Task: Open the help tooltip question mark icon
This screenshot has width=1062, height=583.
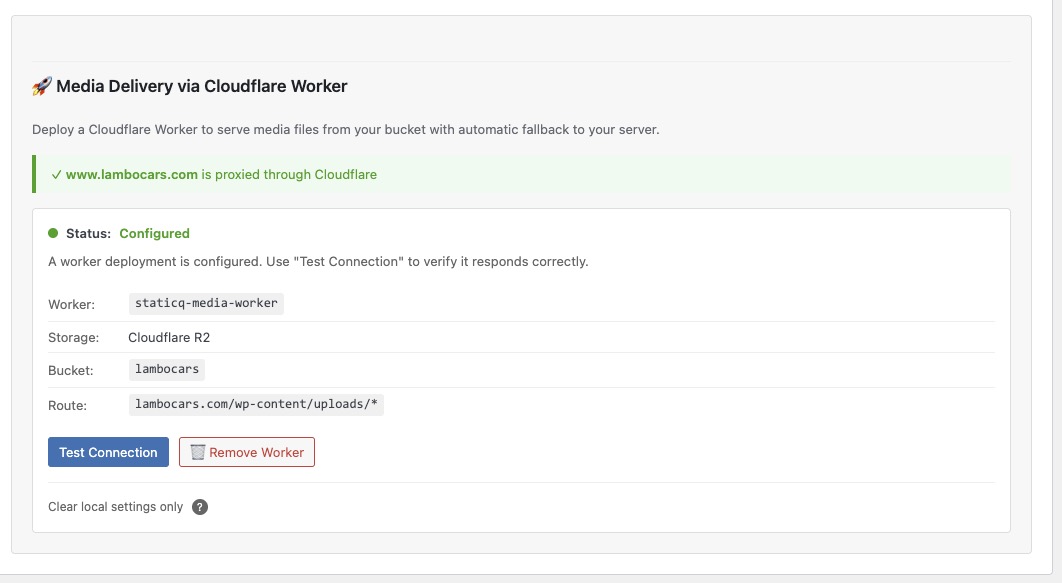Action: pos(199,507)
